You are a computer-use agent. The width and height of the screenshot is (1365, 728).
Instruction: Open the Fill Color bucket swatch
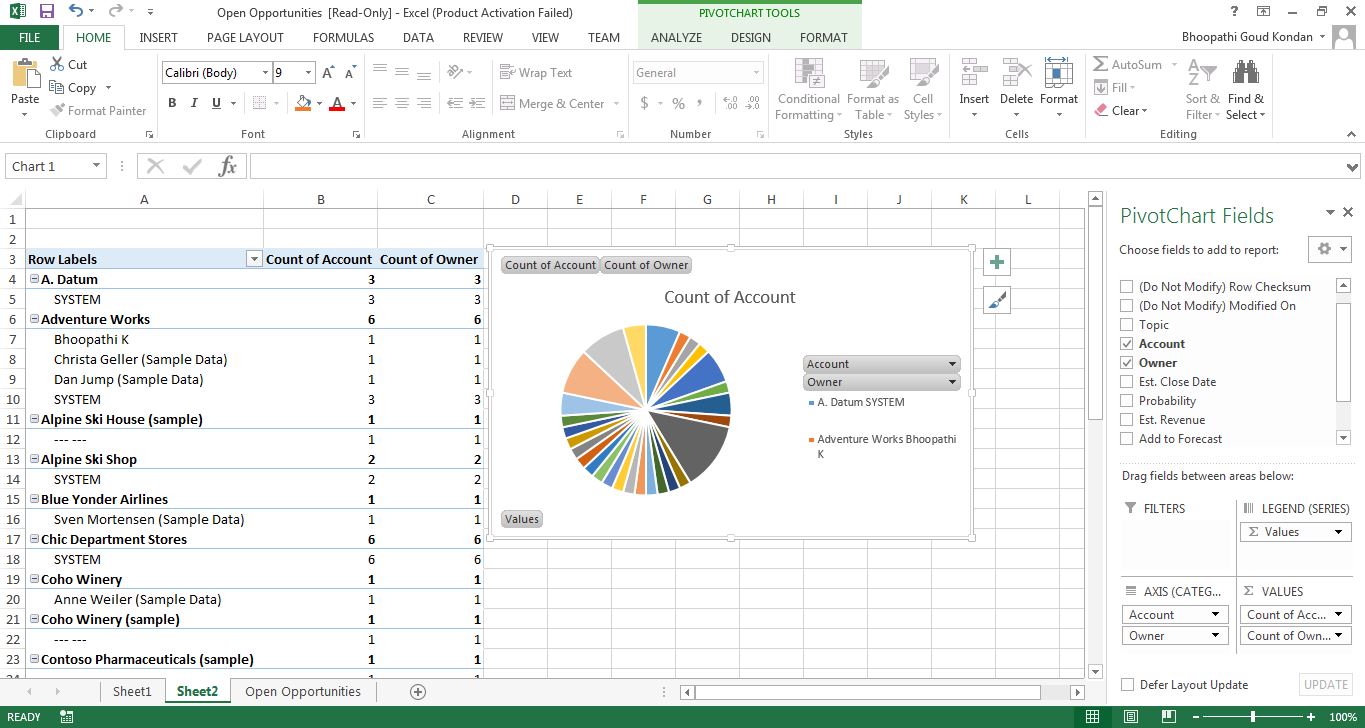[x=303, y=103]
